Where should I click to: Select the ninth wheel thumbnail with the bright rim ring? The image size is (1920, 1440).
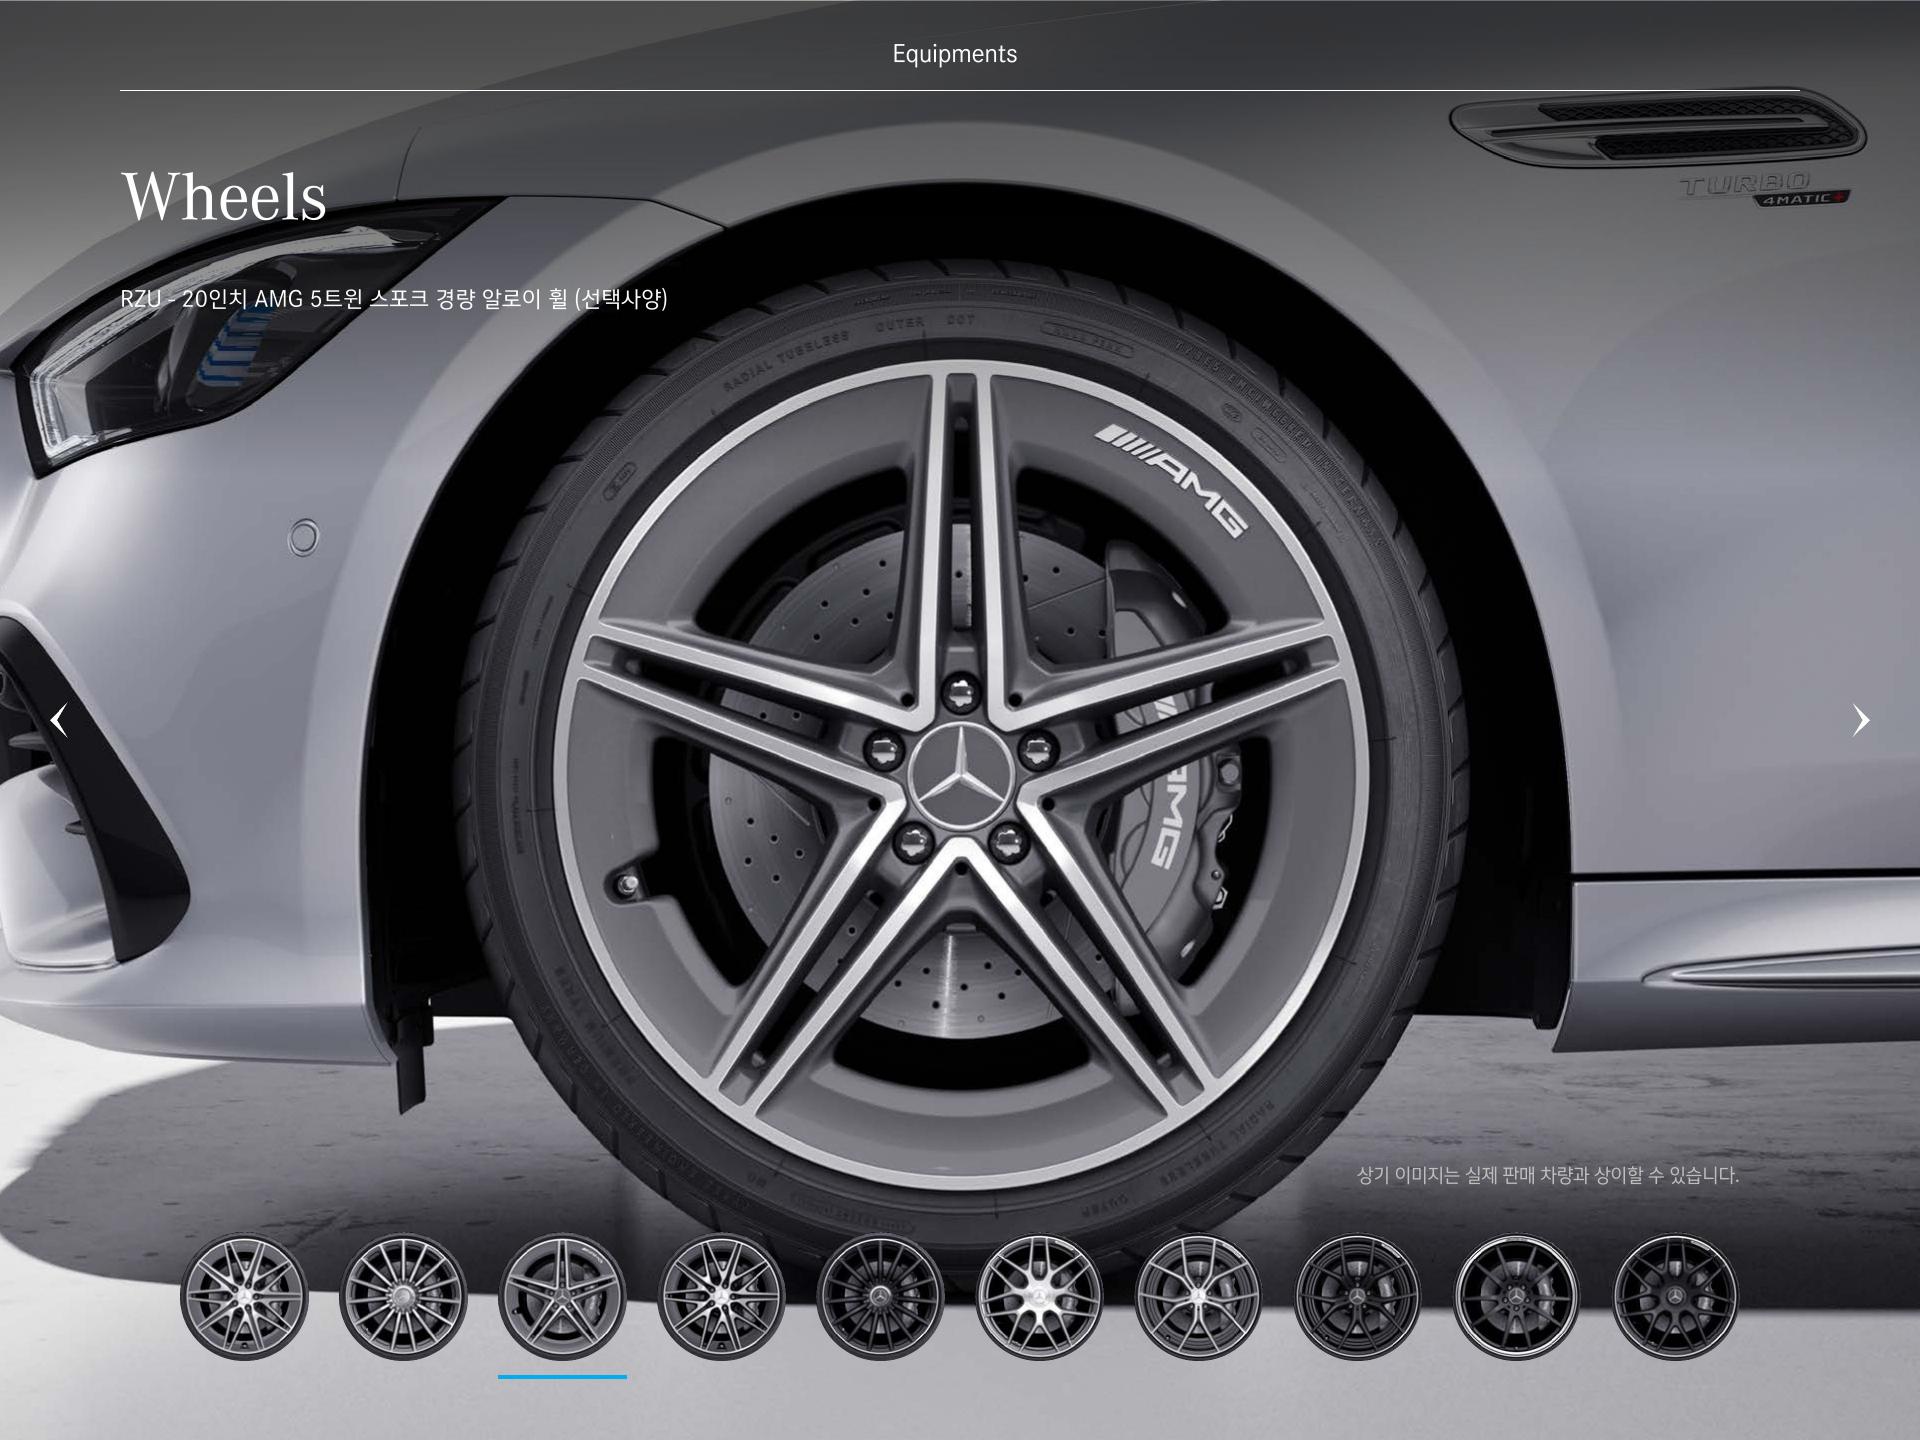(x=1516, y=1297)
